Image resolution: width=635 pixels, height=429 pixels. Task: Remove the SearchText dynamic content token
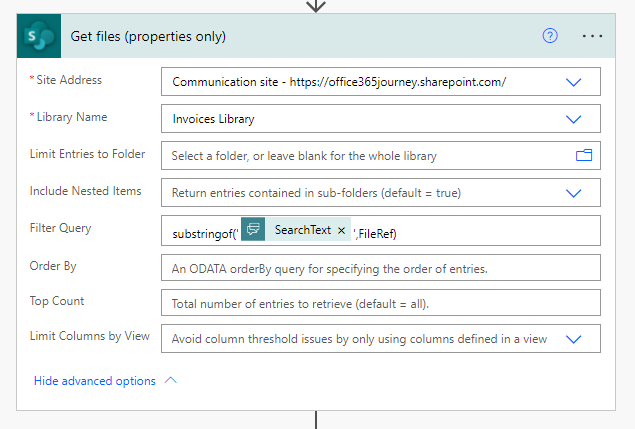coord(341,231)
